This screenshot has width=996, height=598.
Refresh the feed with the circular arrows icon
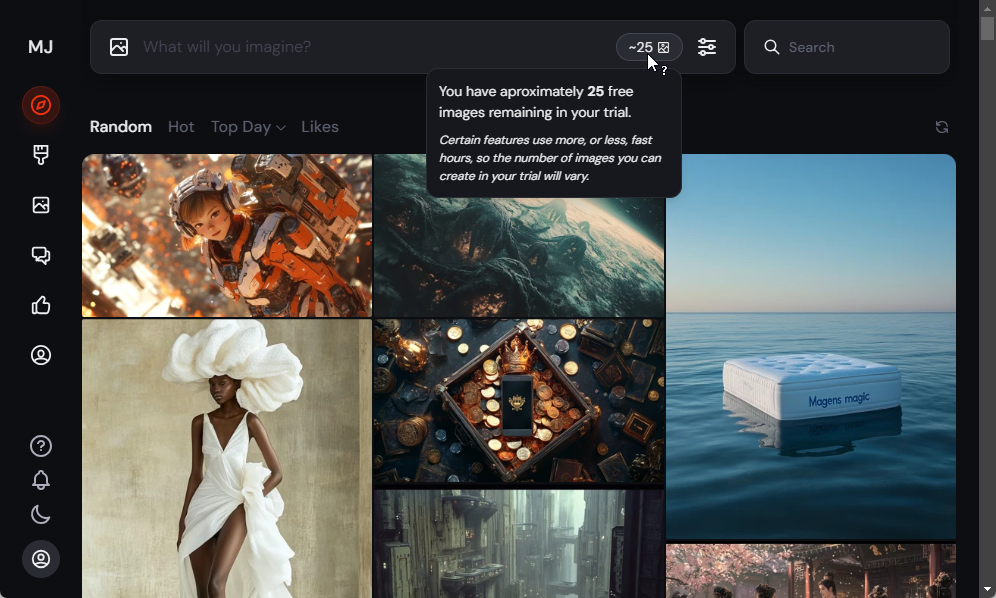click(x=941, y=127)
